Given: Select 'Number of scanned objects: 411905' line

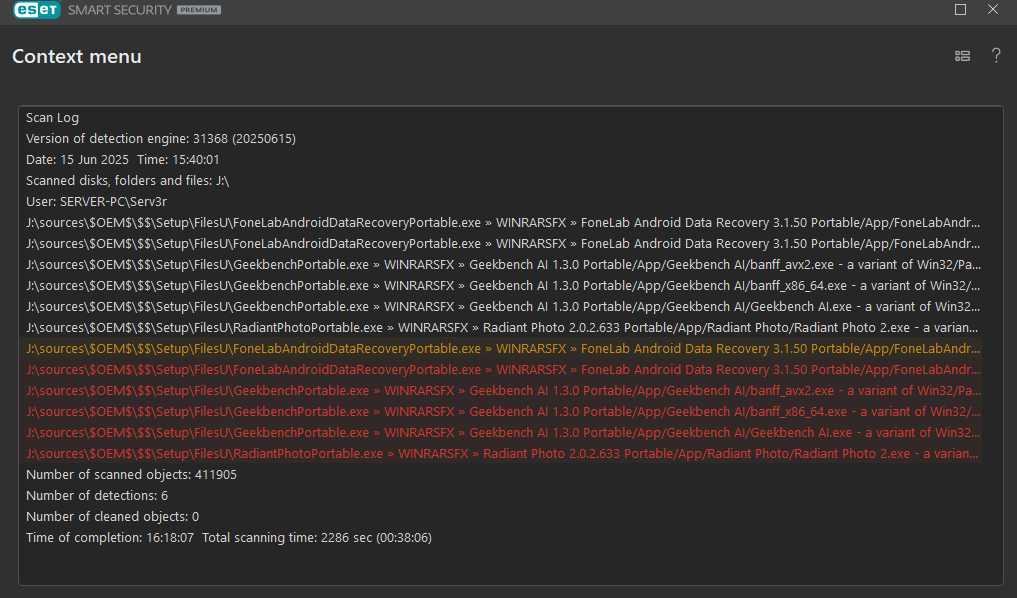Looking at the screenshot, I should (x=131, y=475).
